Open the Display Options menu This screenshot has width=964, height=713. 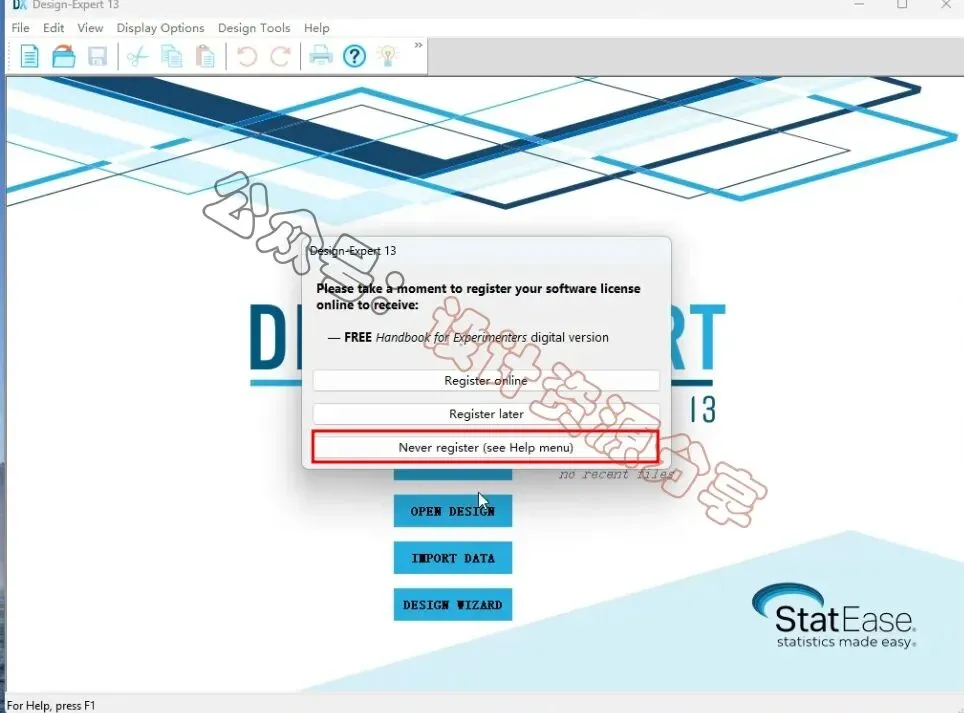click(160, 28)
